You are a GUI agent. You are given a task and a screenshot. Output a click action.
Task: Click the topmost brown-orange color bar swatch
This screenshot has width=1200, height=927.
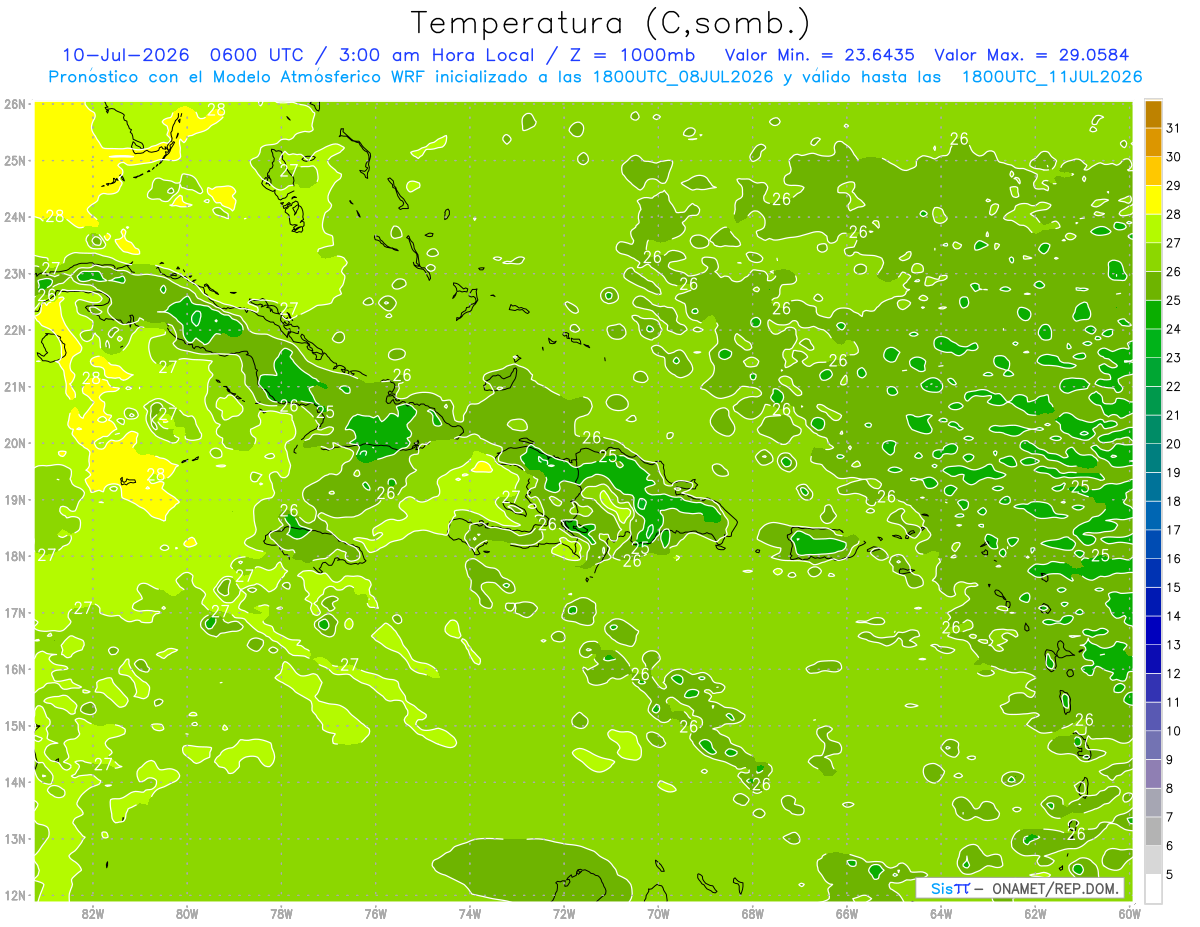click(1153, 113)
